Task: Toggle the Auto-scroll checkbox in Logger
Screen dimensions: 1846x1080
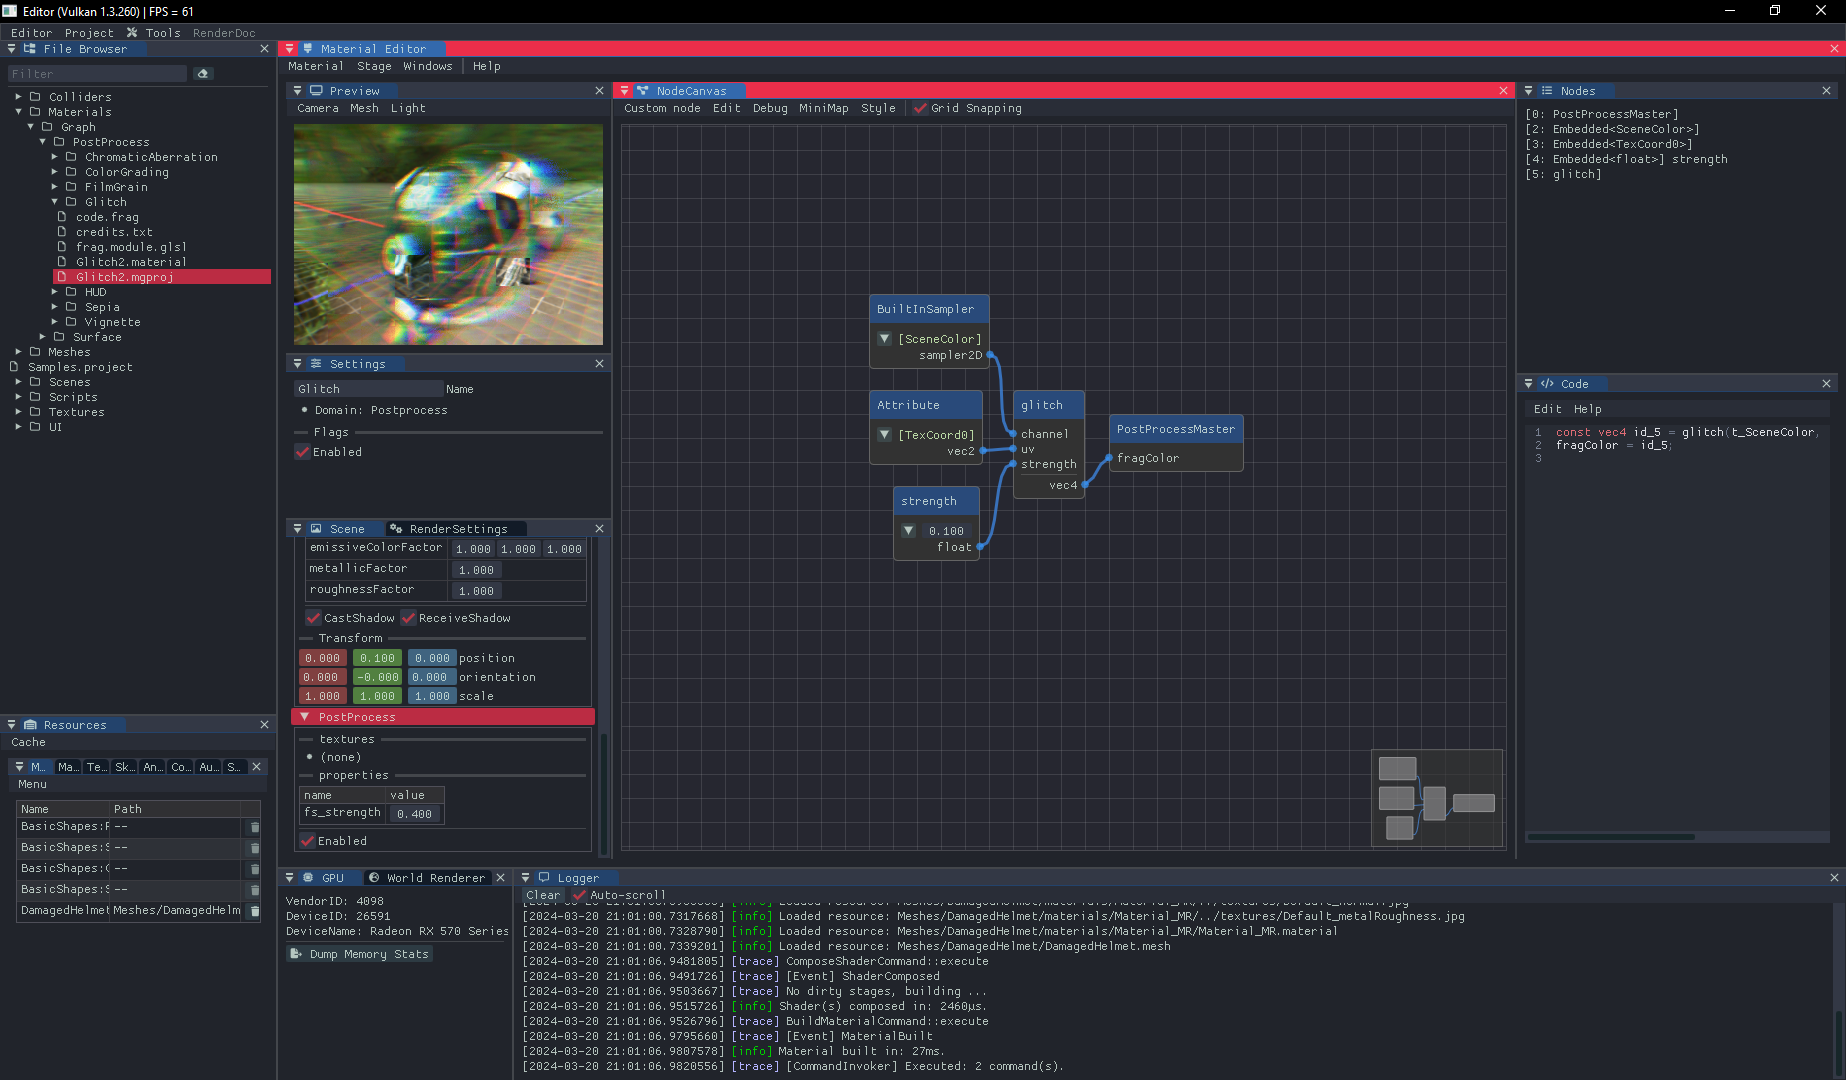Action: pyautogui.click(x=579, y=895)
